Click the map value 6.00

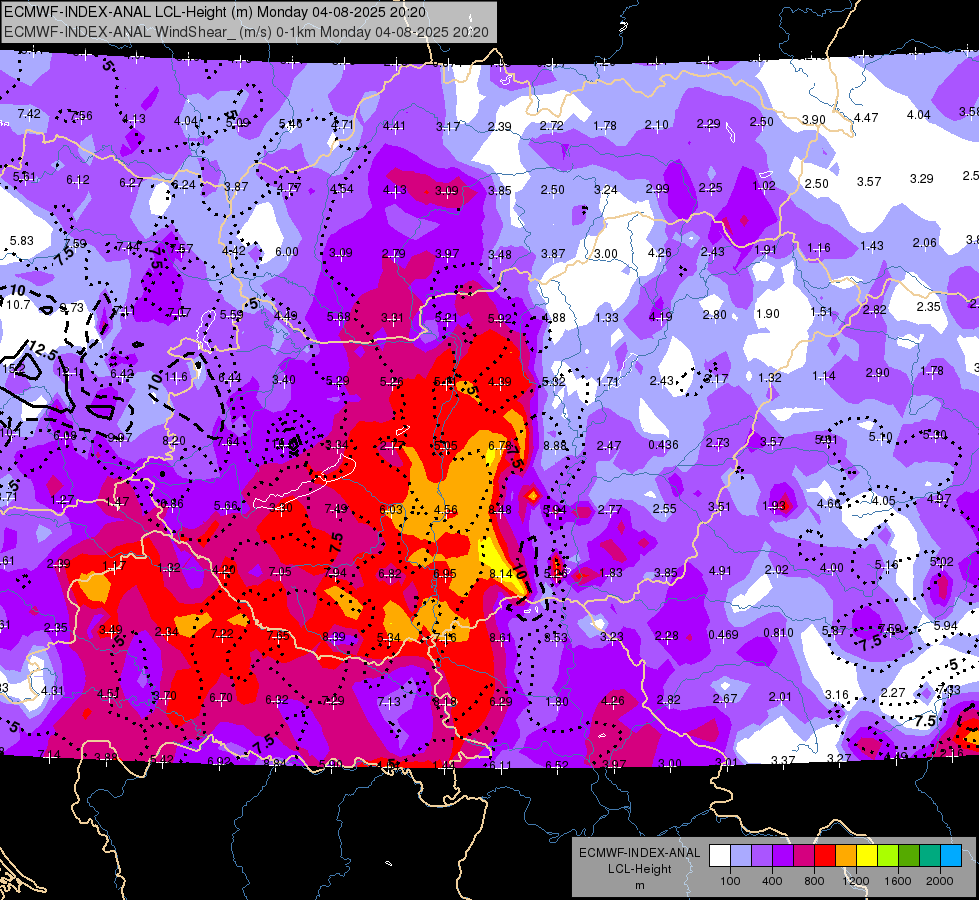click(x=287, y=251)
